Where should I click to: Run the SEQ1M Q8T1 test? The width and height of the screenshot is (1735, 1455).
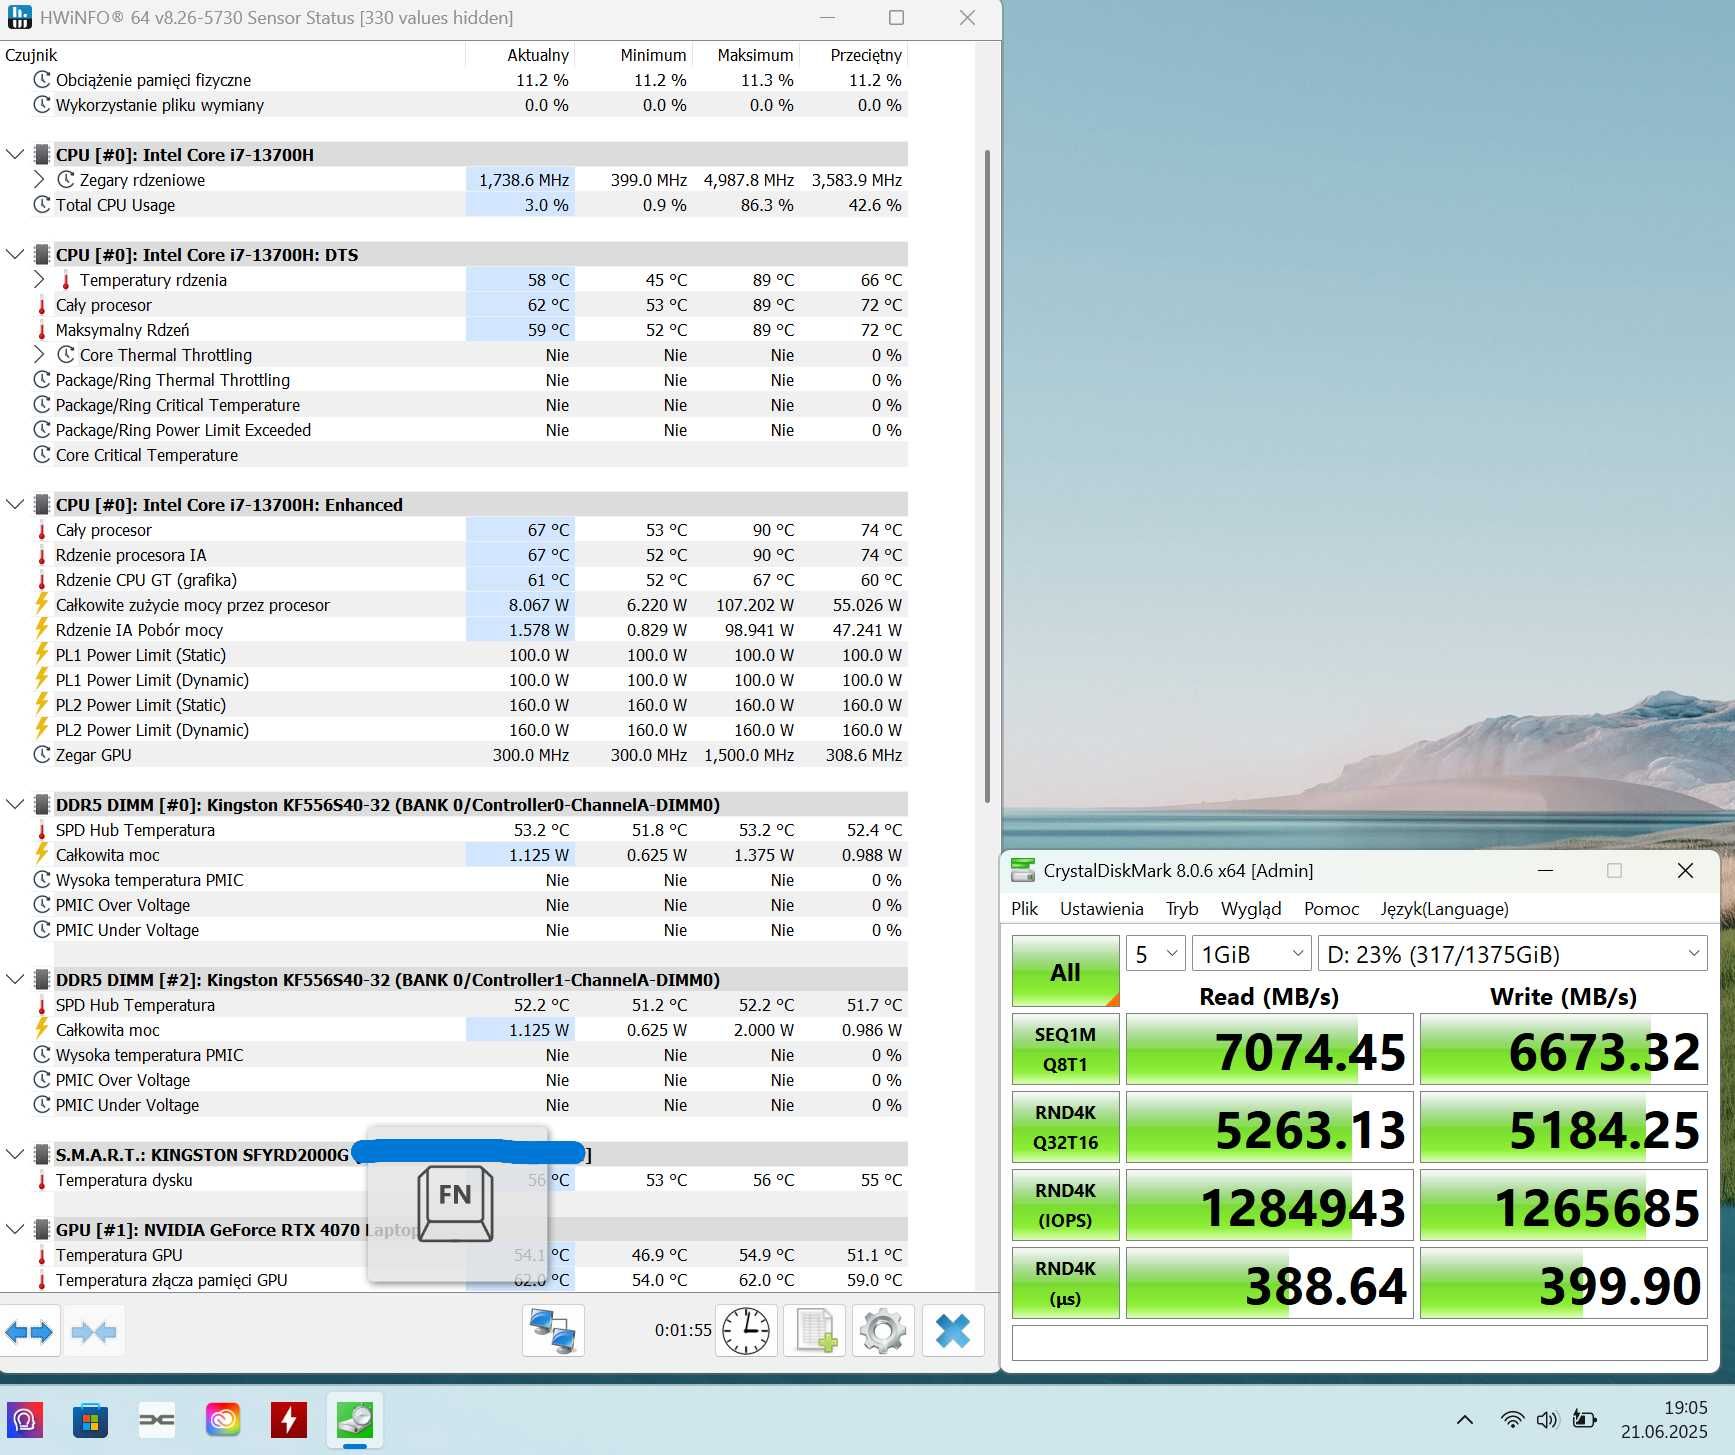pos(1065,1049)
